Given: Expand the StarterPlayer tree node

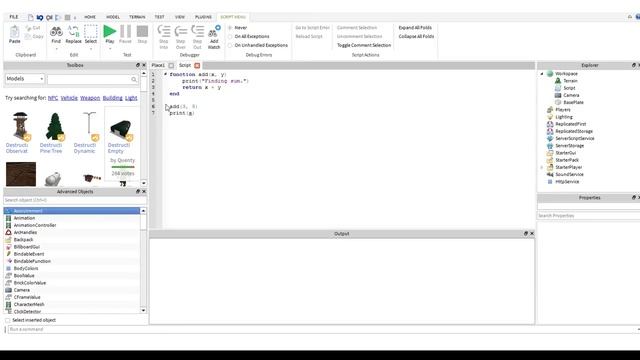Looking at the screenshot, I should [x=542, y=167].
